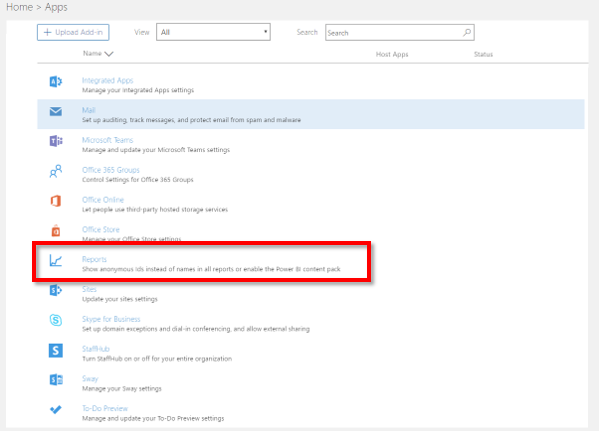Open the Integrated Apps link
This screenshot has height=431, width=605.
(x=107, y=80)
